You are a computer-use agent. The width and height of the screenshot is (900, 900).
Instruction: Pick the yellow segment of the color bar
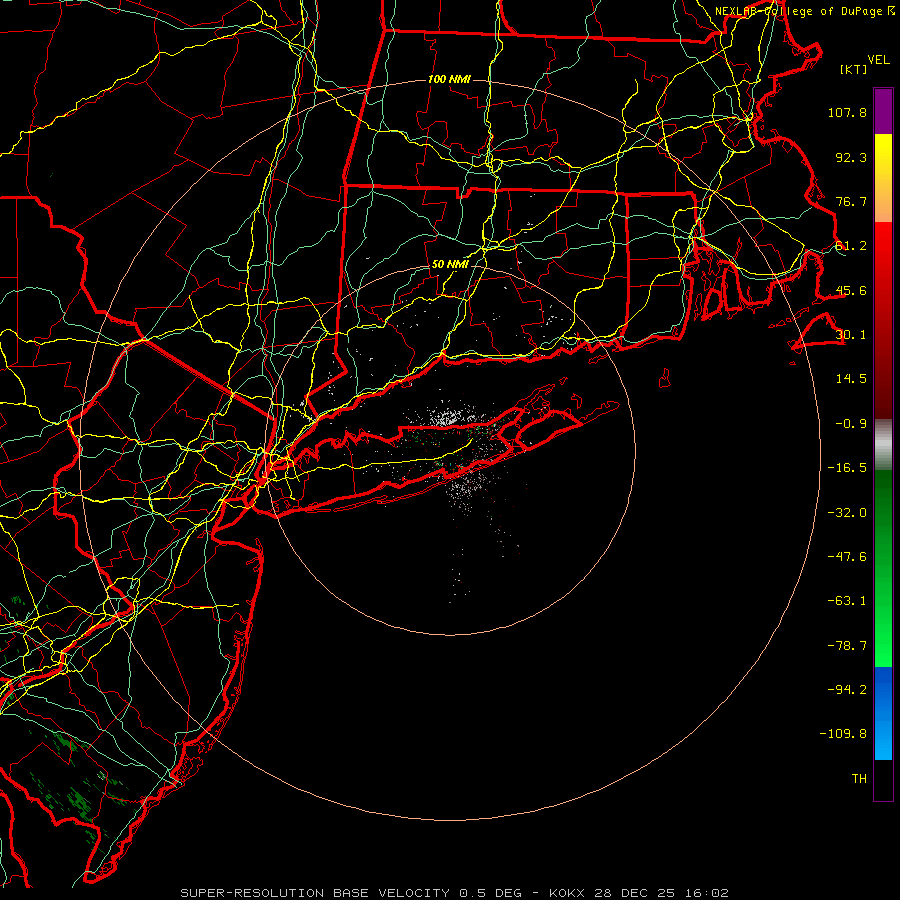point(883,155)
